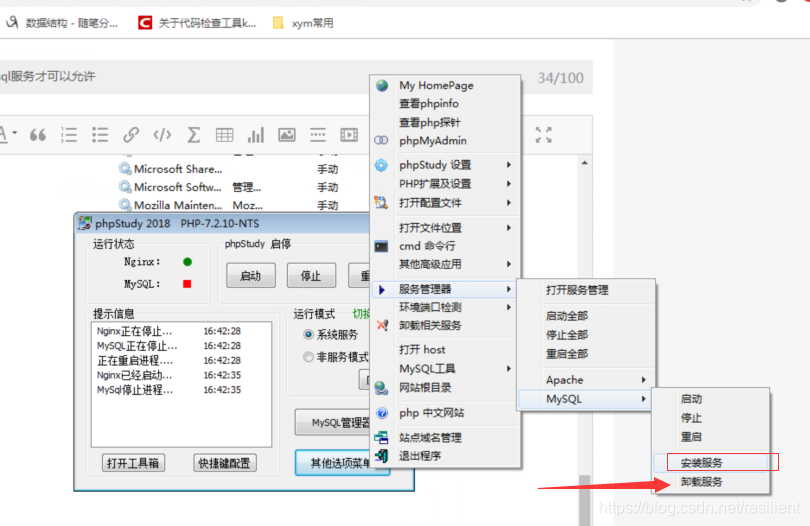
Task: Click the Microsoft Share... service row
Action: click(x=227, y=169)
